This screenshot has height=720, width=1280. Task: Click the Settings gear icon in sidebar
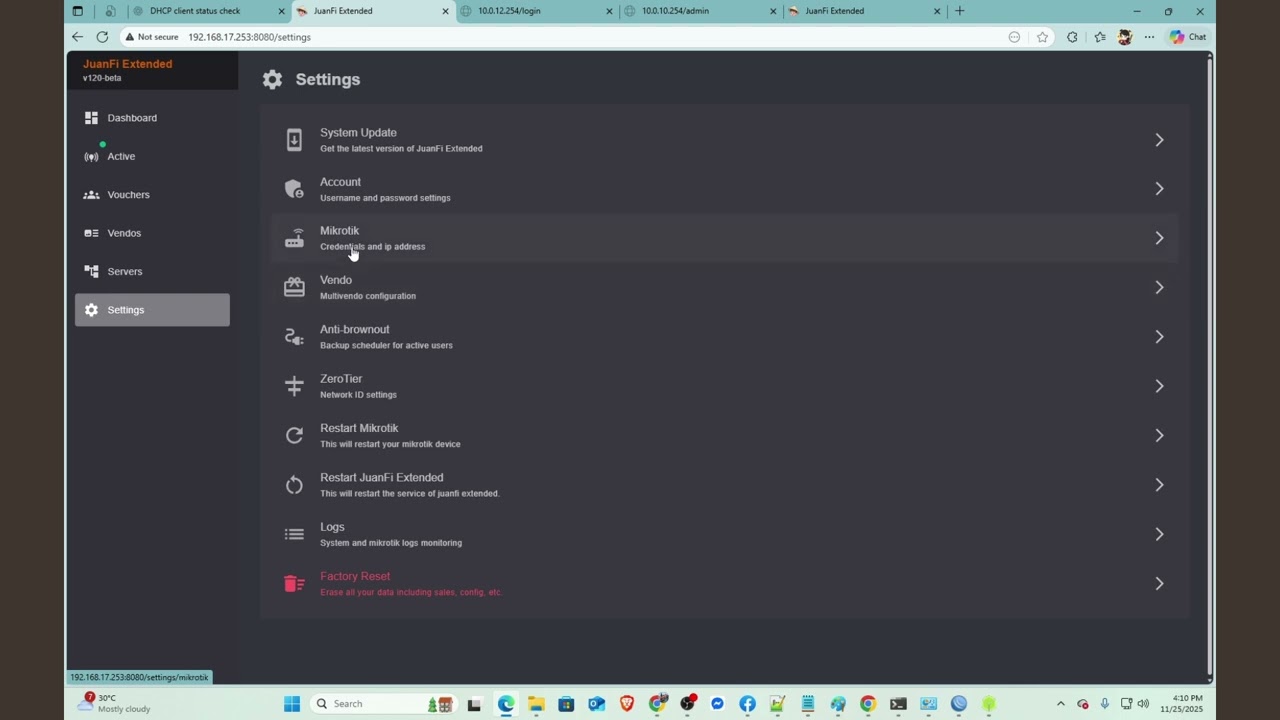(x=91, y=310)
